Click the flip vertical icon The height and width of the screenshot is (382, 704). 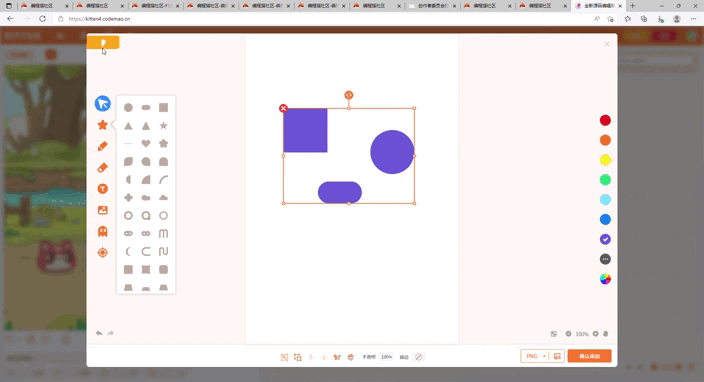tap(351, 357)
